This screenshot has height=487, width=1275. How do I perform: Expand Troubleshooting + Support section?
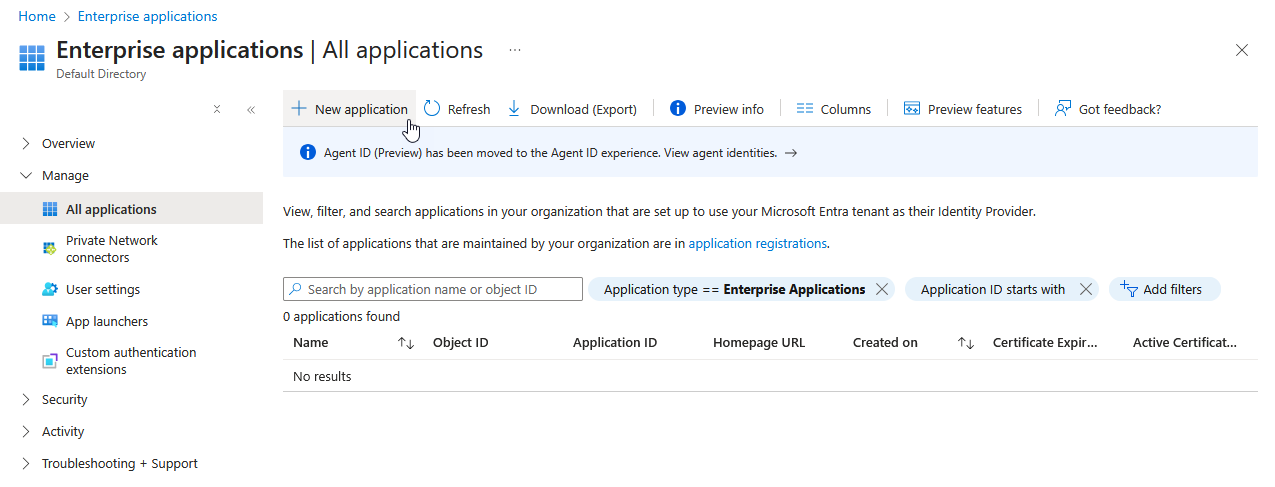click(26, 464)
